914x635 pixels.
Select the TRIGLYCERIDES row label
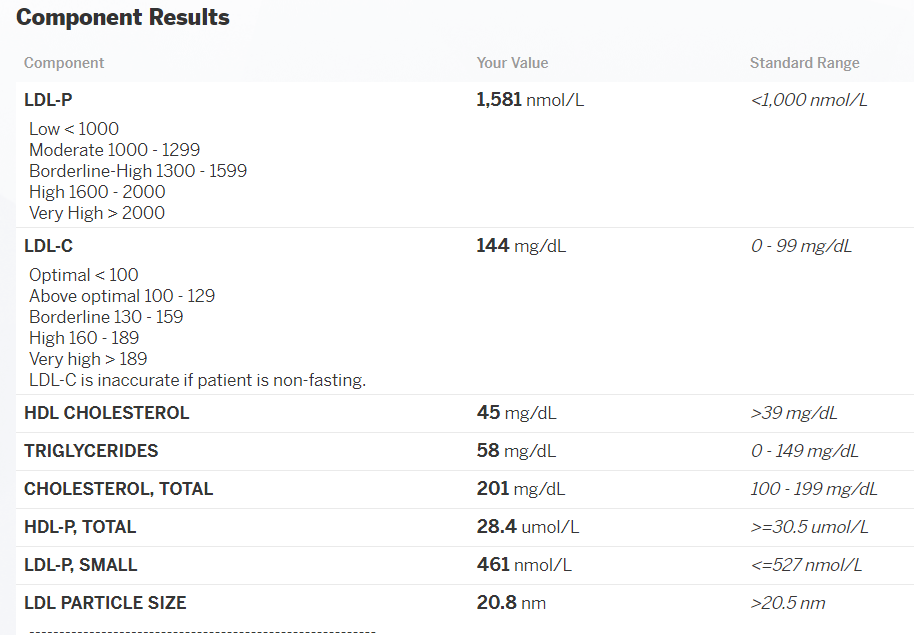pyautogui.click(x=91, y=451)
